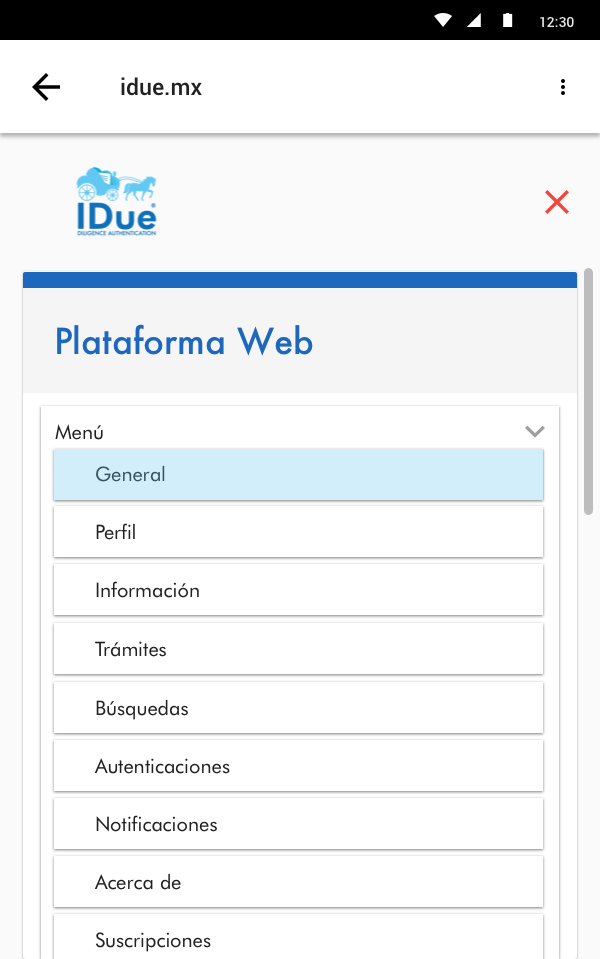Screen dimensions: 600x959
Task: Open the Acerca de item
Action: click(x=298, y=882)
